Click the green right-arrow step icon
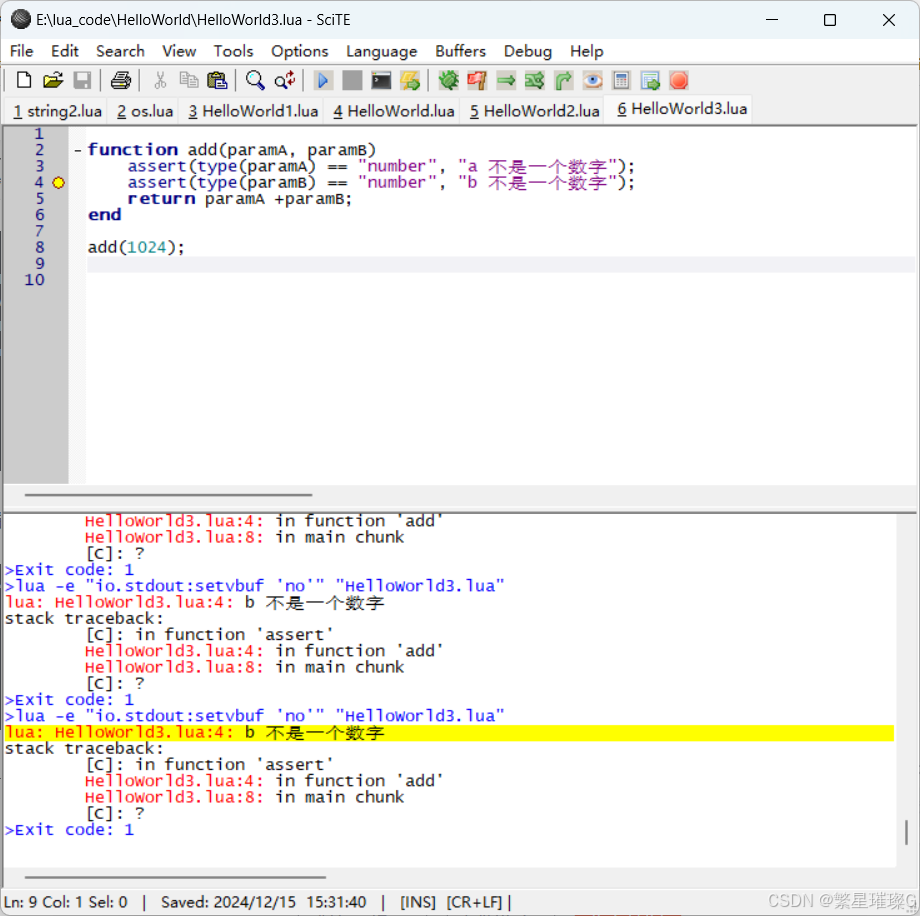This screenshot has height=916, width=920. click(x=506, y=80)
